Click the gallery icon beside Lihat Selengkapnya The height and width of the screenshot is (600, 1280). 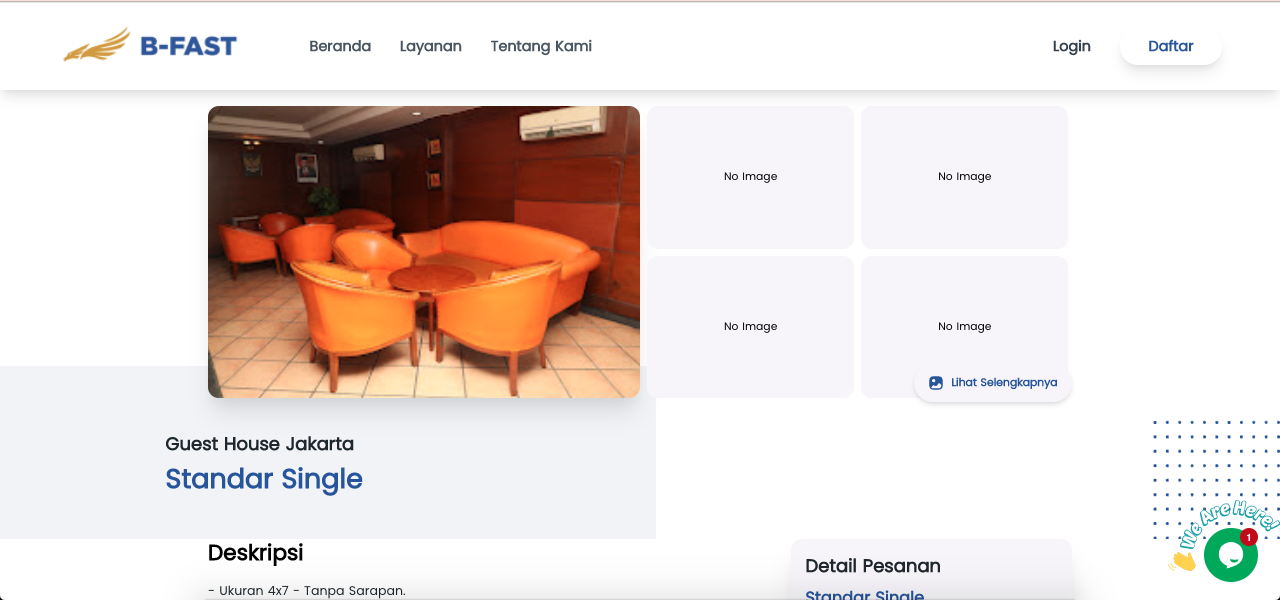pos(936,383)
